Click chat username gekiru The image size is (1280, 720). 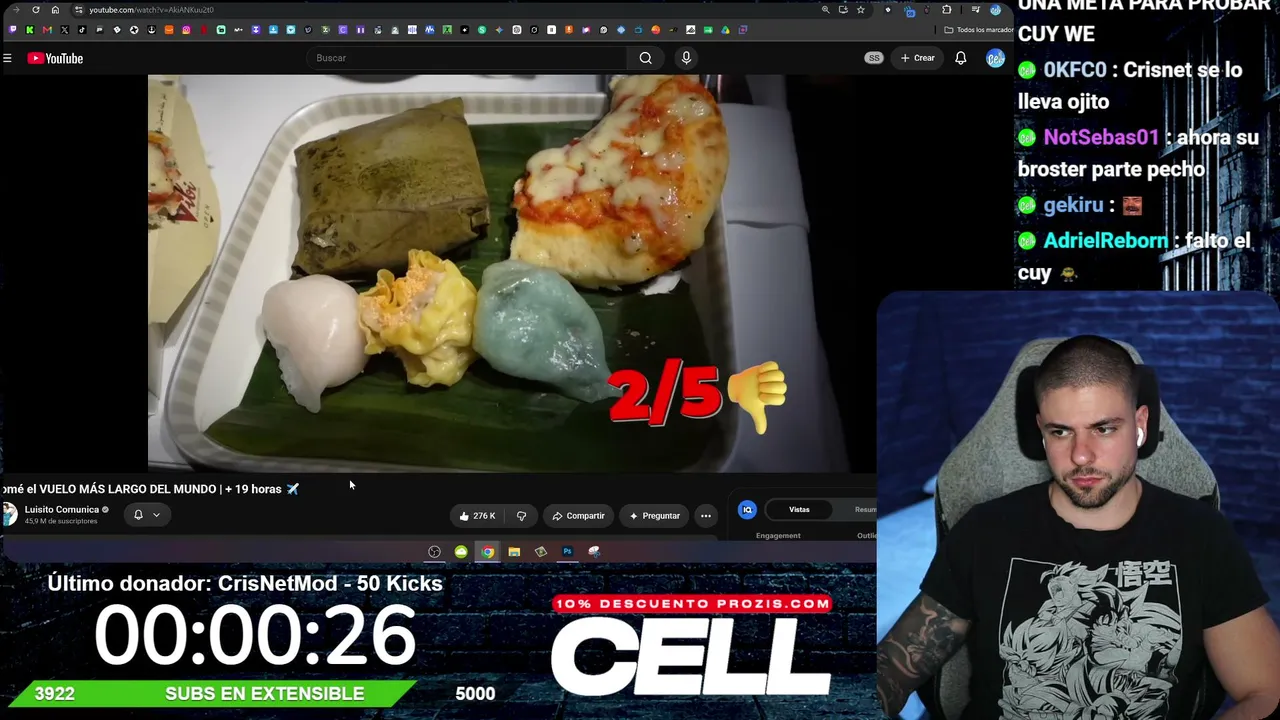click(1073, 205)
